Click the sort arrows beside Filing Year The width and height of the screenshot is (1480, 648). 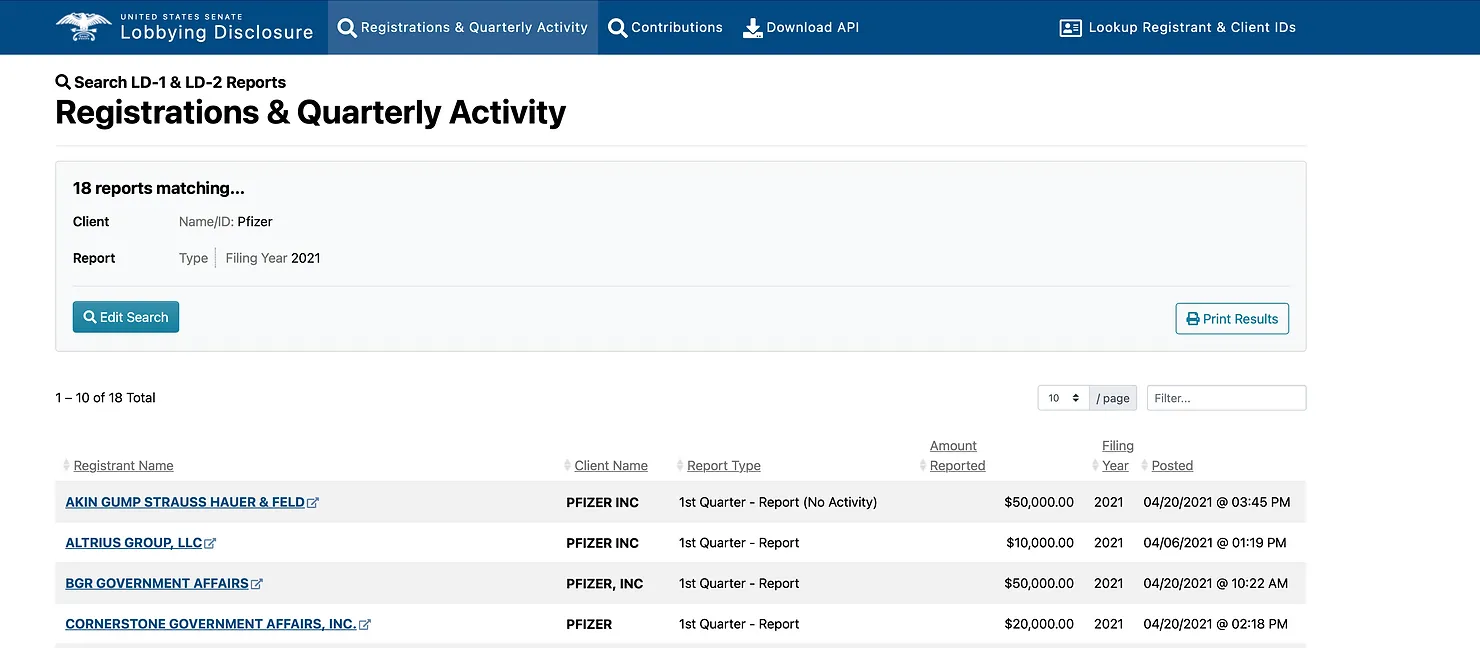[x=1095, y=466]
